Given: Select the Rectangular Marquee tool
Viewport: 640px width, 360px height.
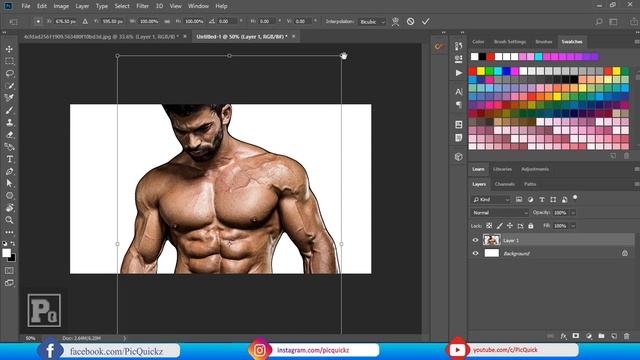Looking at the screenshot, I should coord(9,61).
